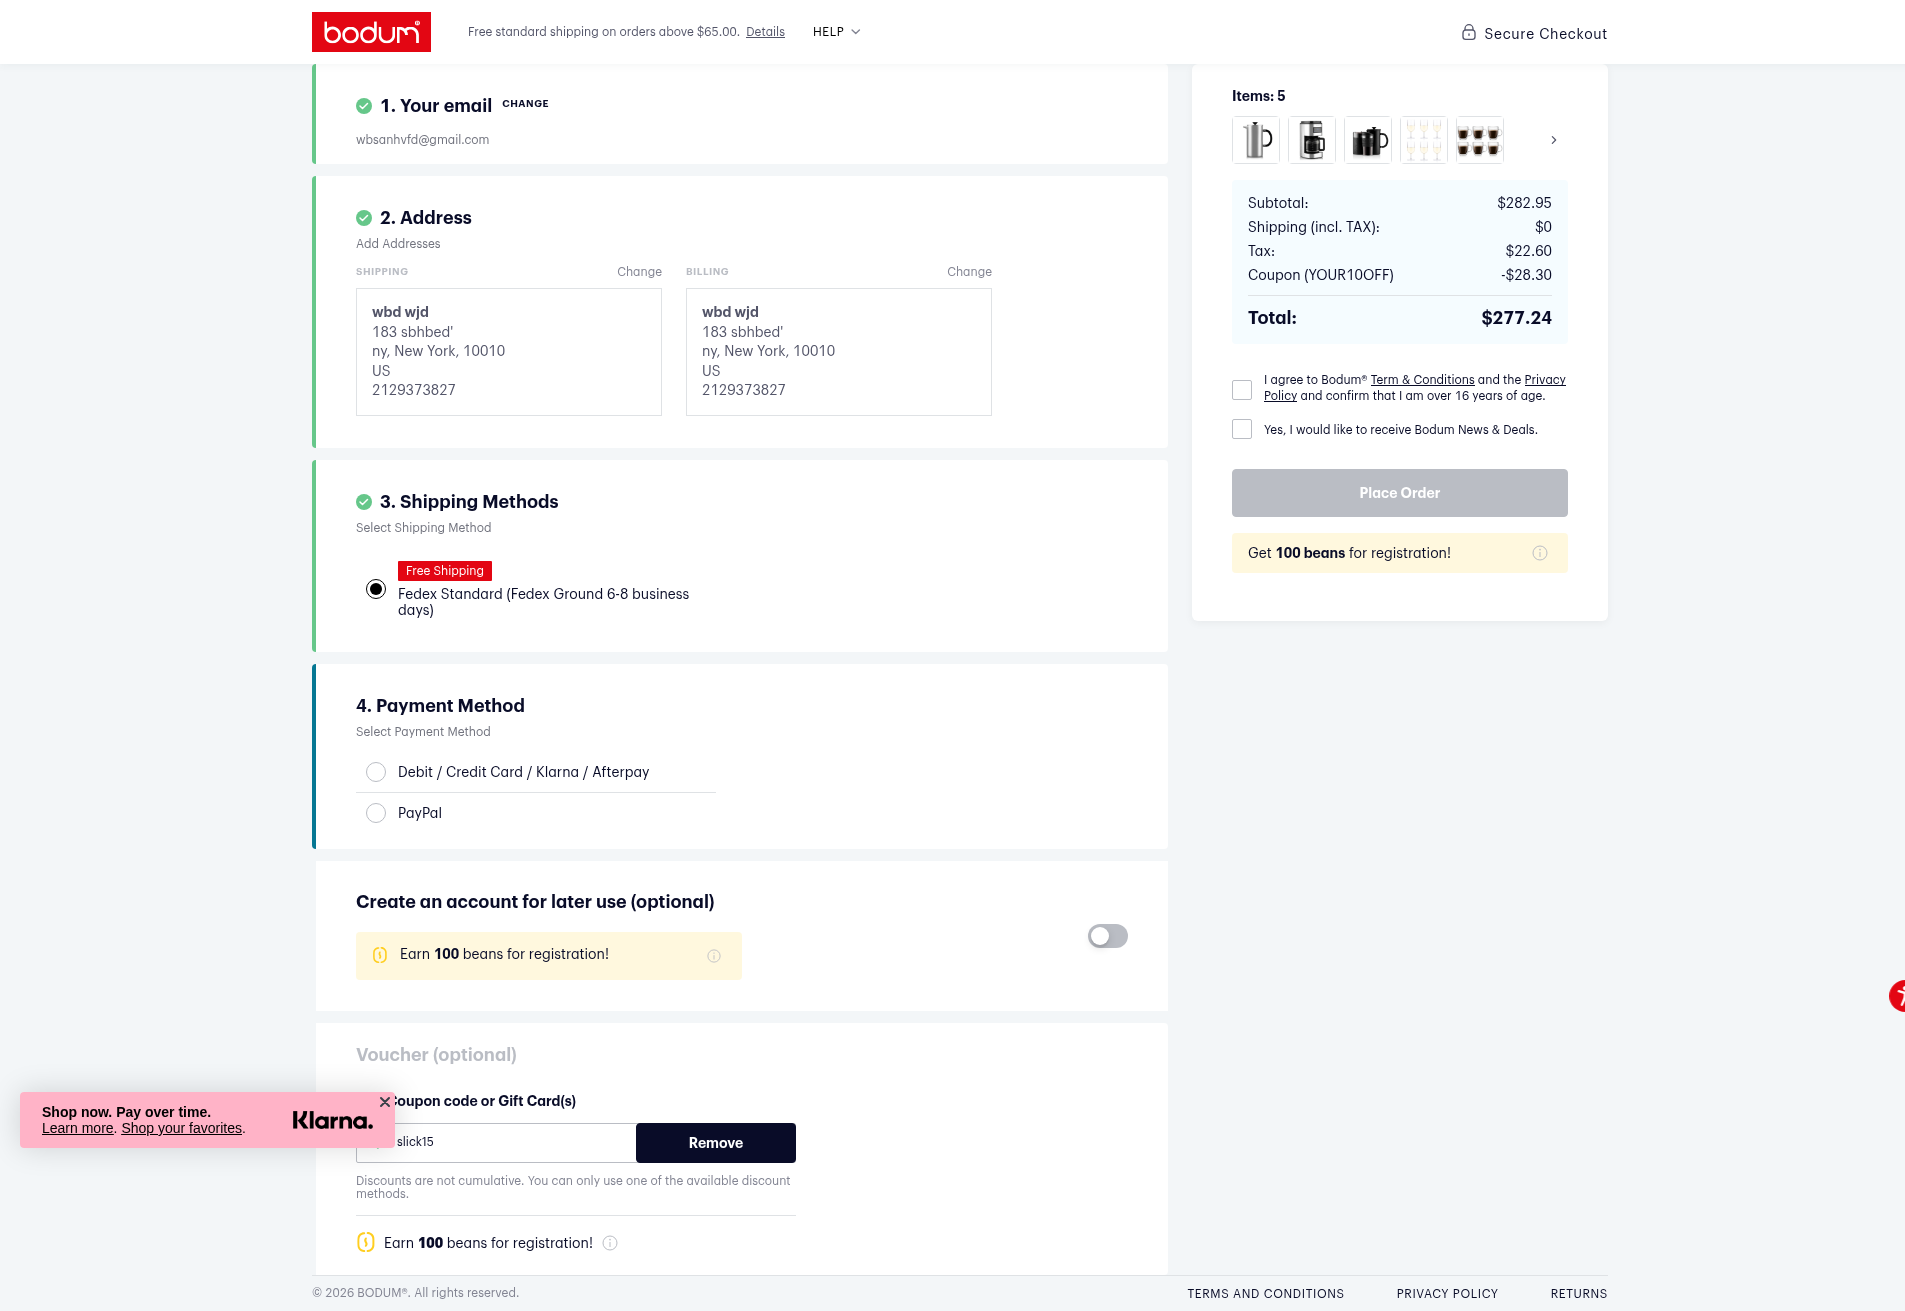Click info icon next to bottom beans text

610,1243
